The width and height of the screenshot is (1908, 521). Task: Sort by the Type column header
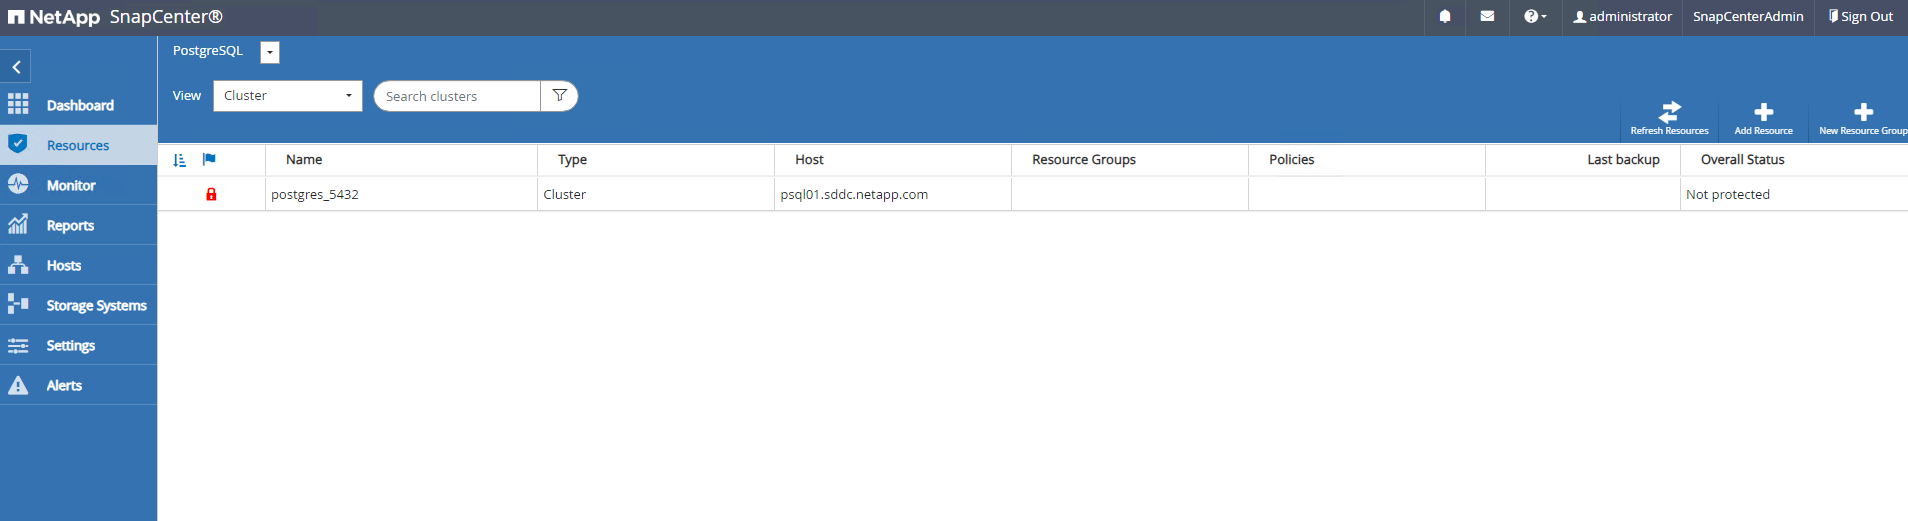(x=572, y=160)
